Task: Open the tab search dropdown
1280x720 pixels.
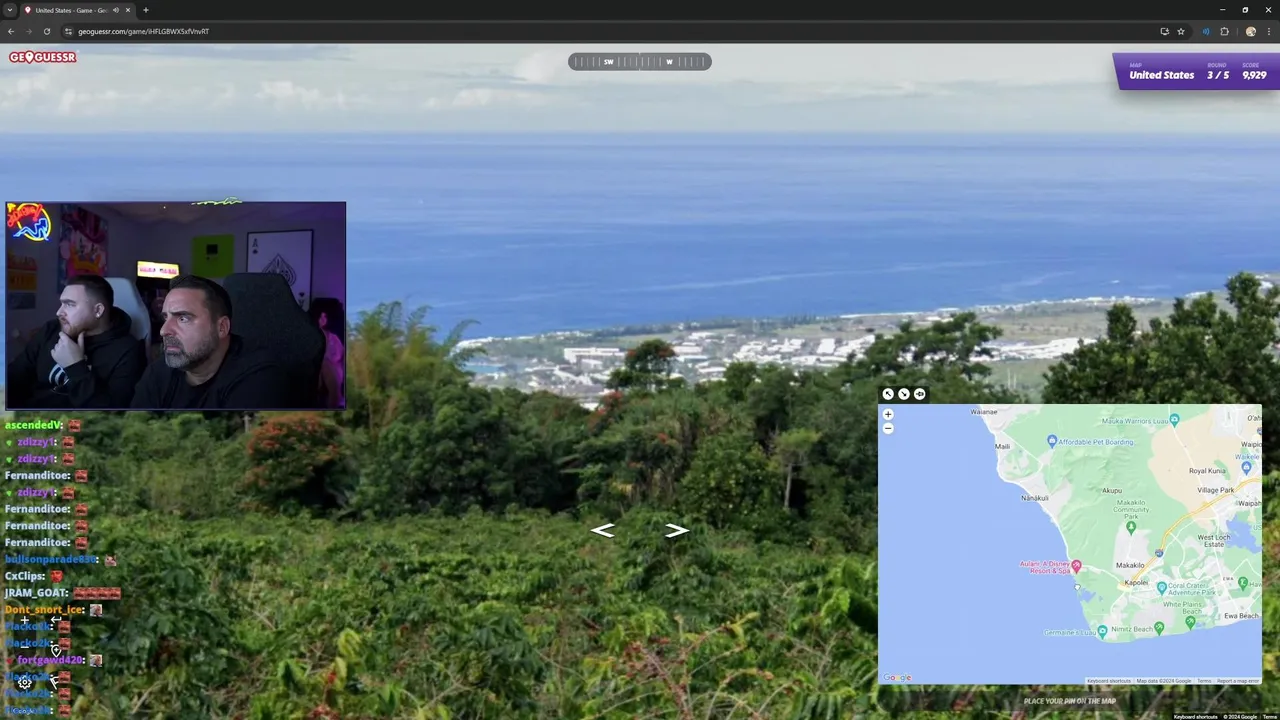Action: [x=9, y=10]
